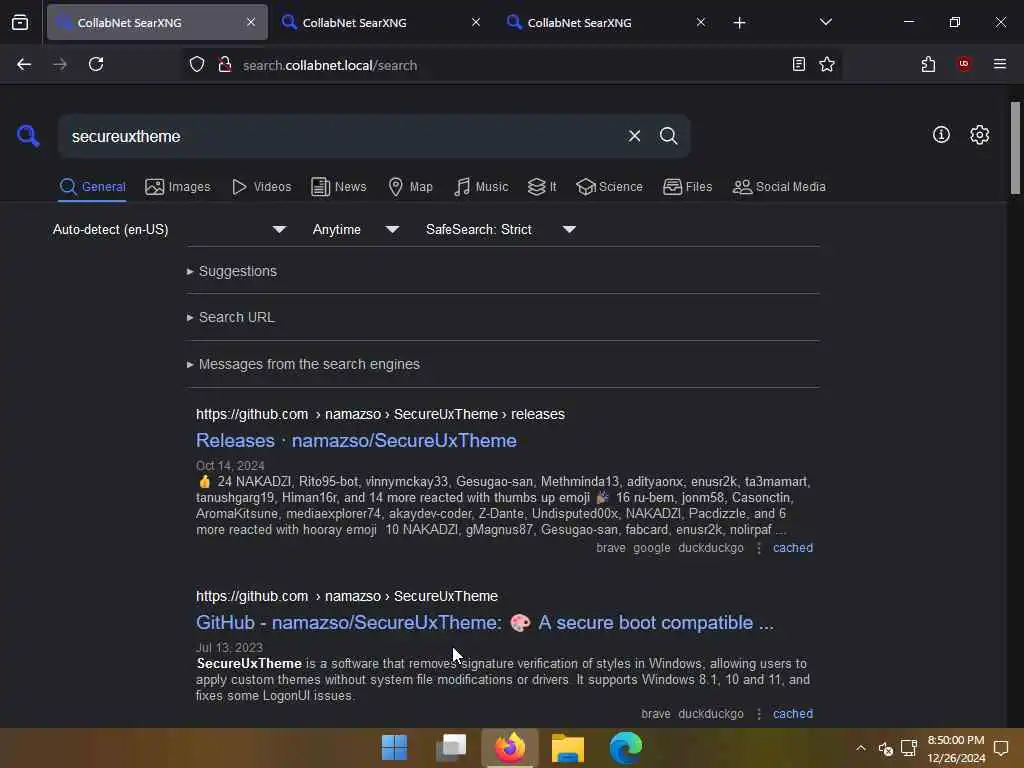The width and height of the screenshot is (1024, 768).
Task: Open Firefox View tab icon
Action: click(20, 22)
